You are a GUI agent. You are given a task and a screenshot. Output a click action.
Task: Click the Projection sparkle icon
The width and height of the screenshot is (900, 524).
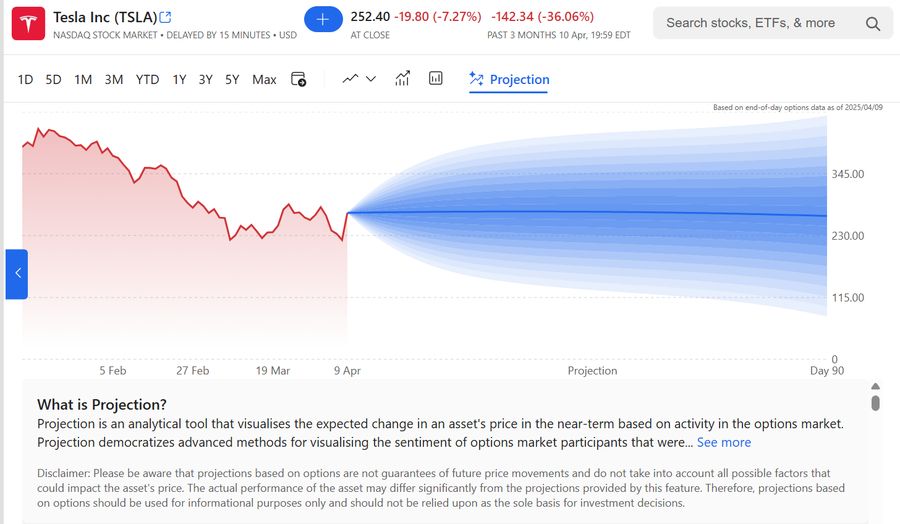pos(476,79)
